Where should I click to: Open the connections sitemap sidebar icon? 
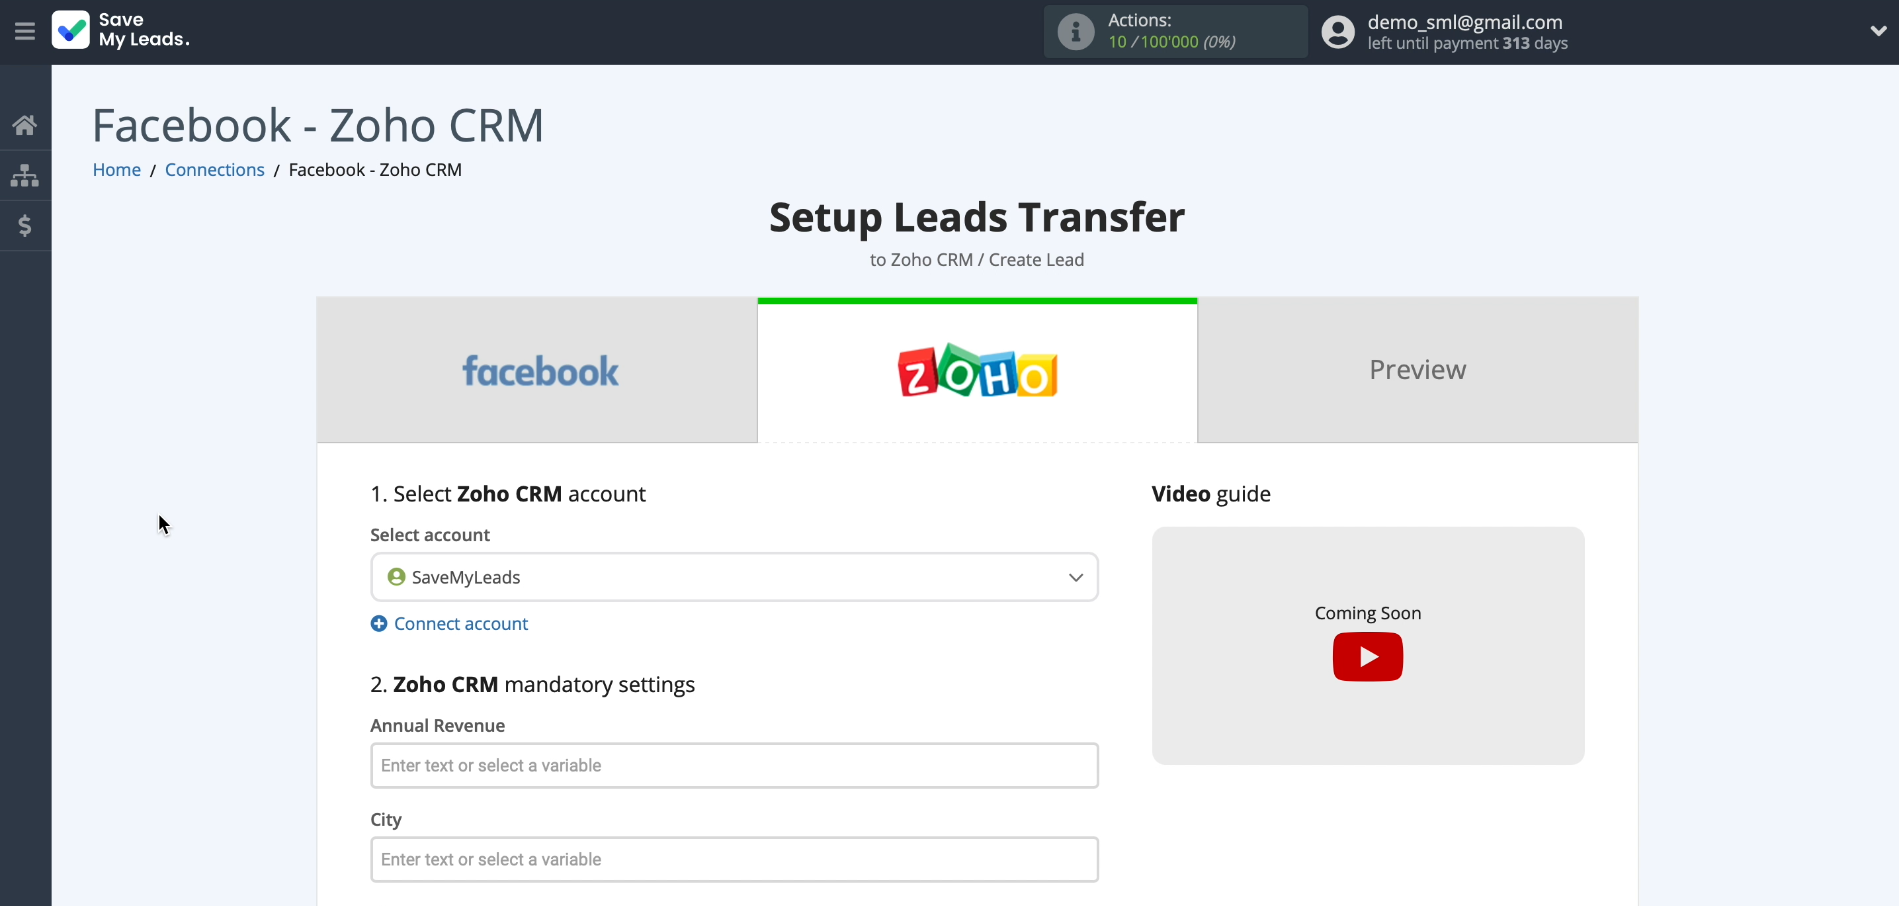pos(25,176)
